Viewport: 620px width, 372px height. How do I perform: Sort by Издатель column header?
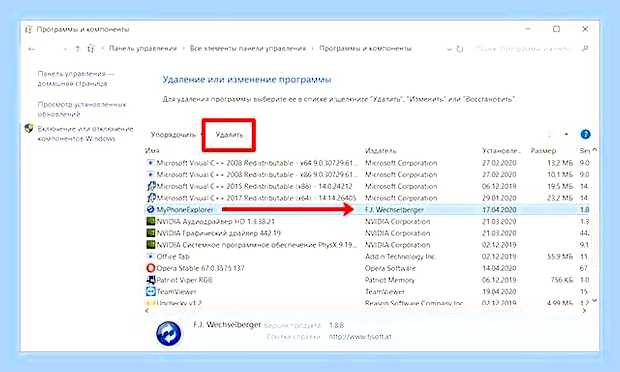(x=381, y=151)
